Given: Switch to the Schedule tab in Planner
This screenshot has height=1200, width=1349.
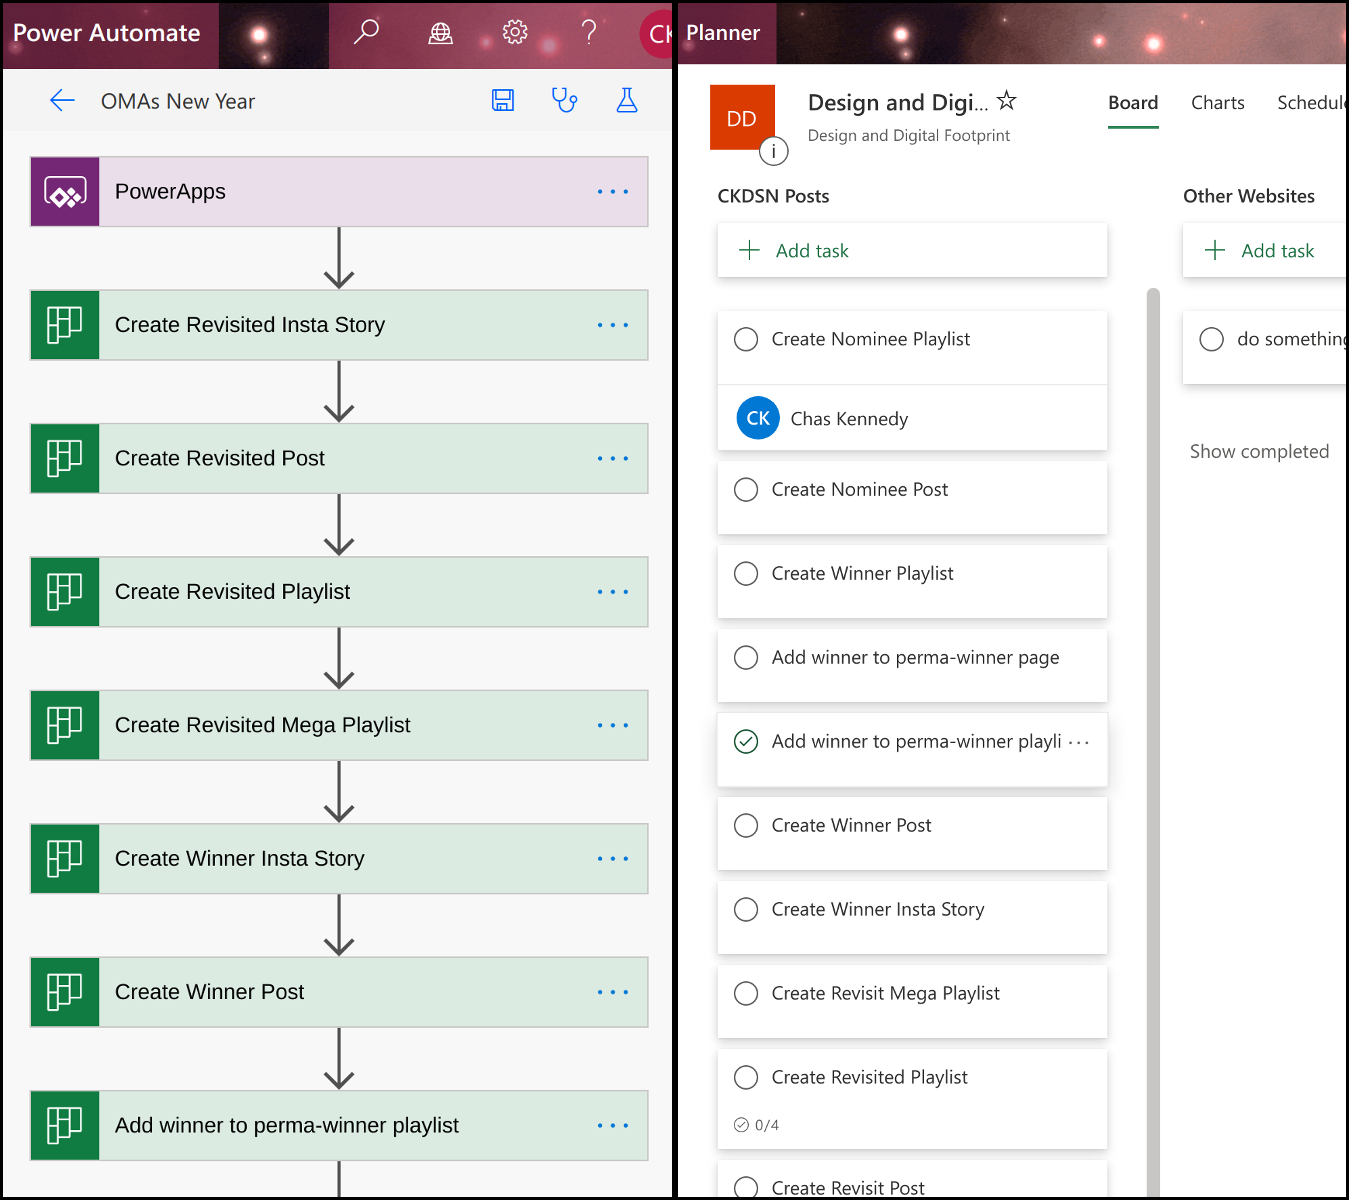Looking at the screenshot, I should click(1311, 103).
